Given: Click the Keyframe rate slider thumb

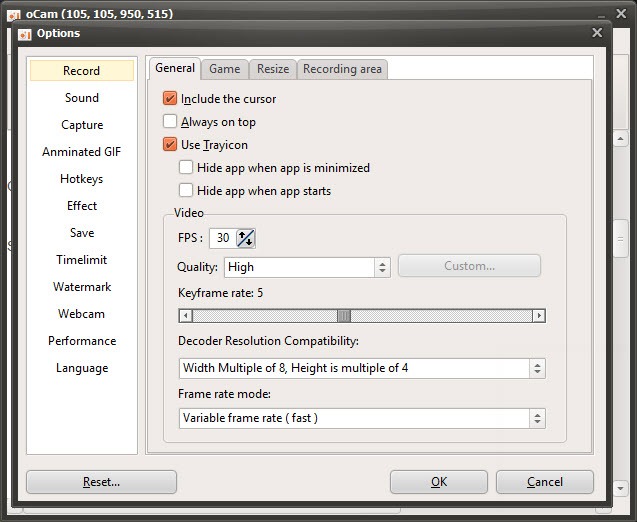Looking at the screenshot, I should [344, 316].
